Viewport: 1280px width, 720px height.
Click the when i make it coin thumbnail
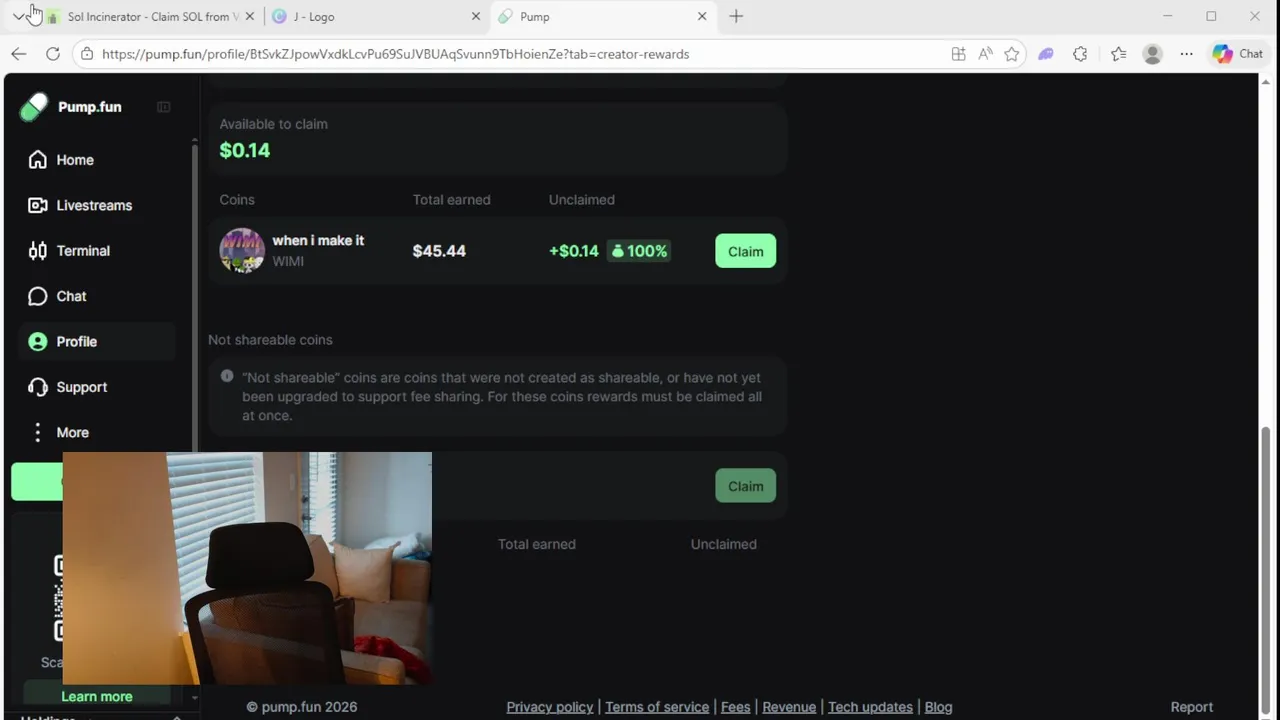click(242, 251)
